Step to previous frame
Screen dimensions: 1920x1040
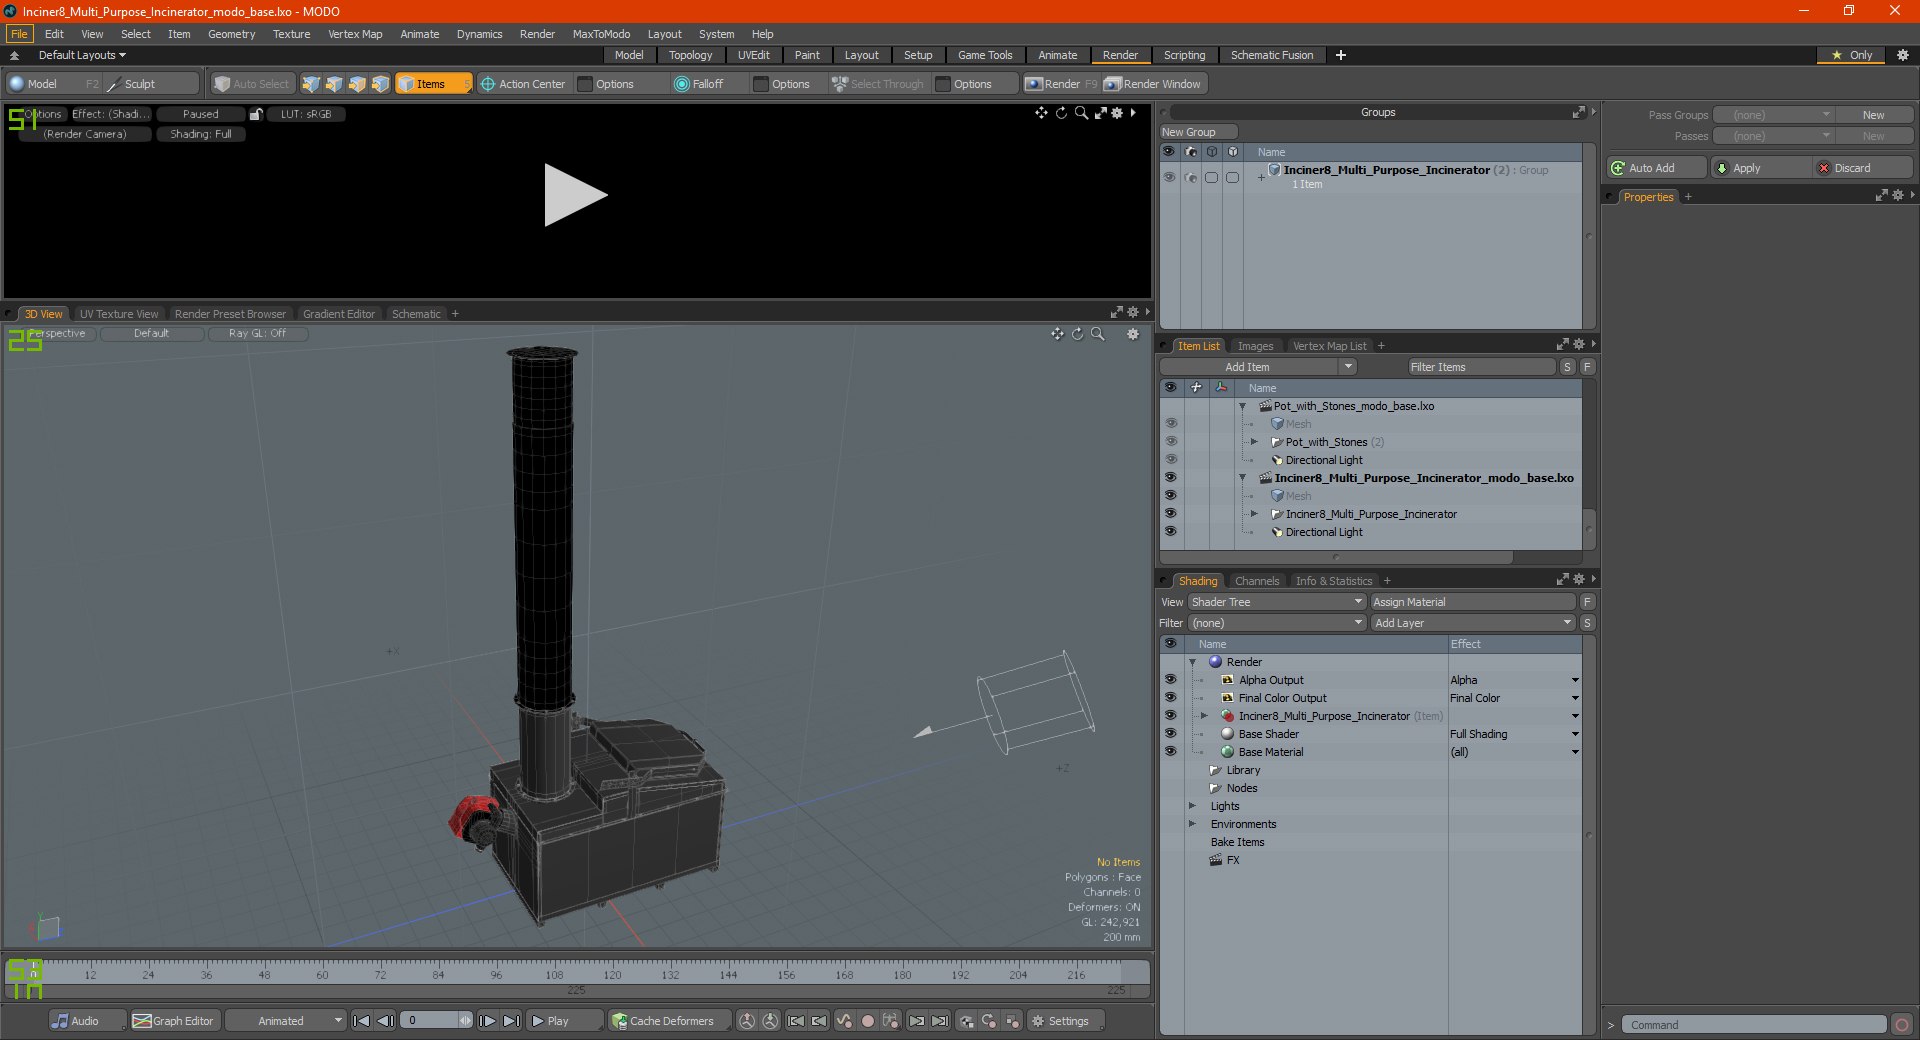pyautogui.click(x=385, y=1021)
